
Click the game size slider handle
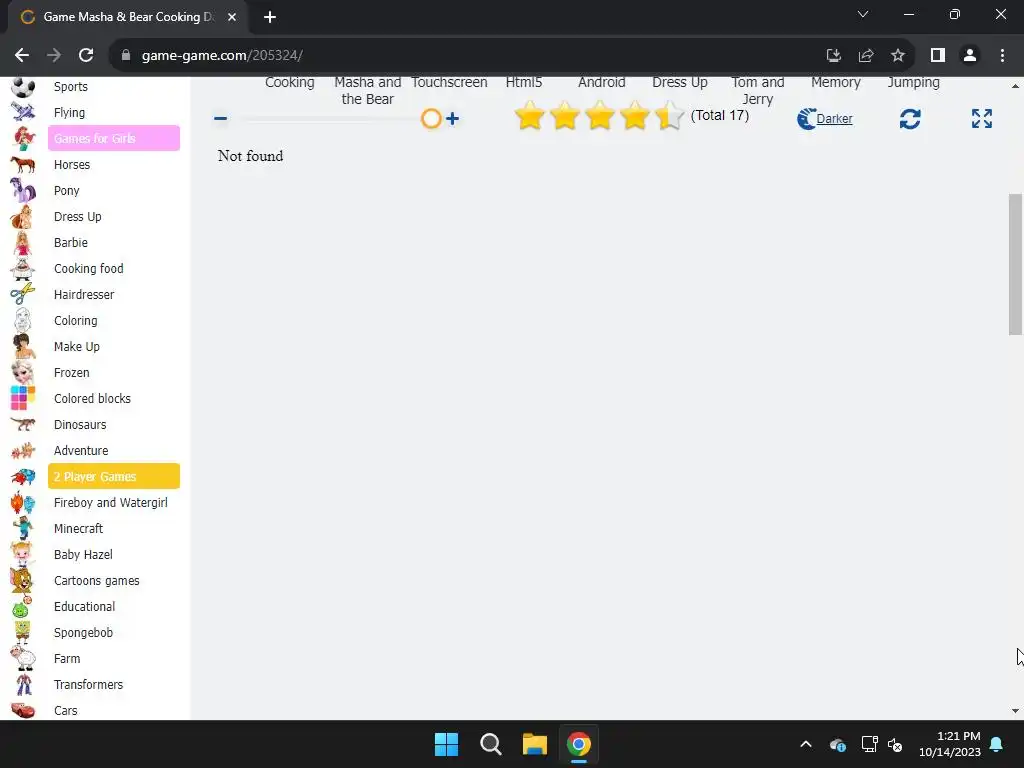click(431, 119)
